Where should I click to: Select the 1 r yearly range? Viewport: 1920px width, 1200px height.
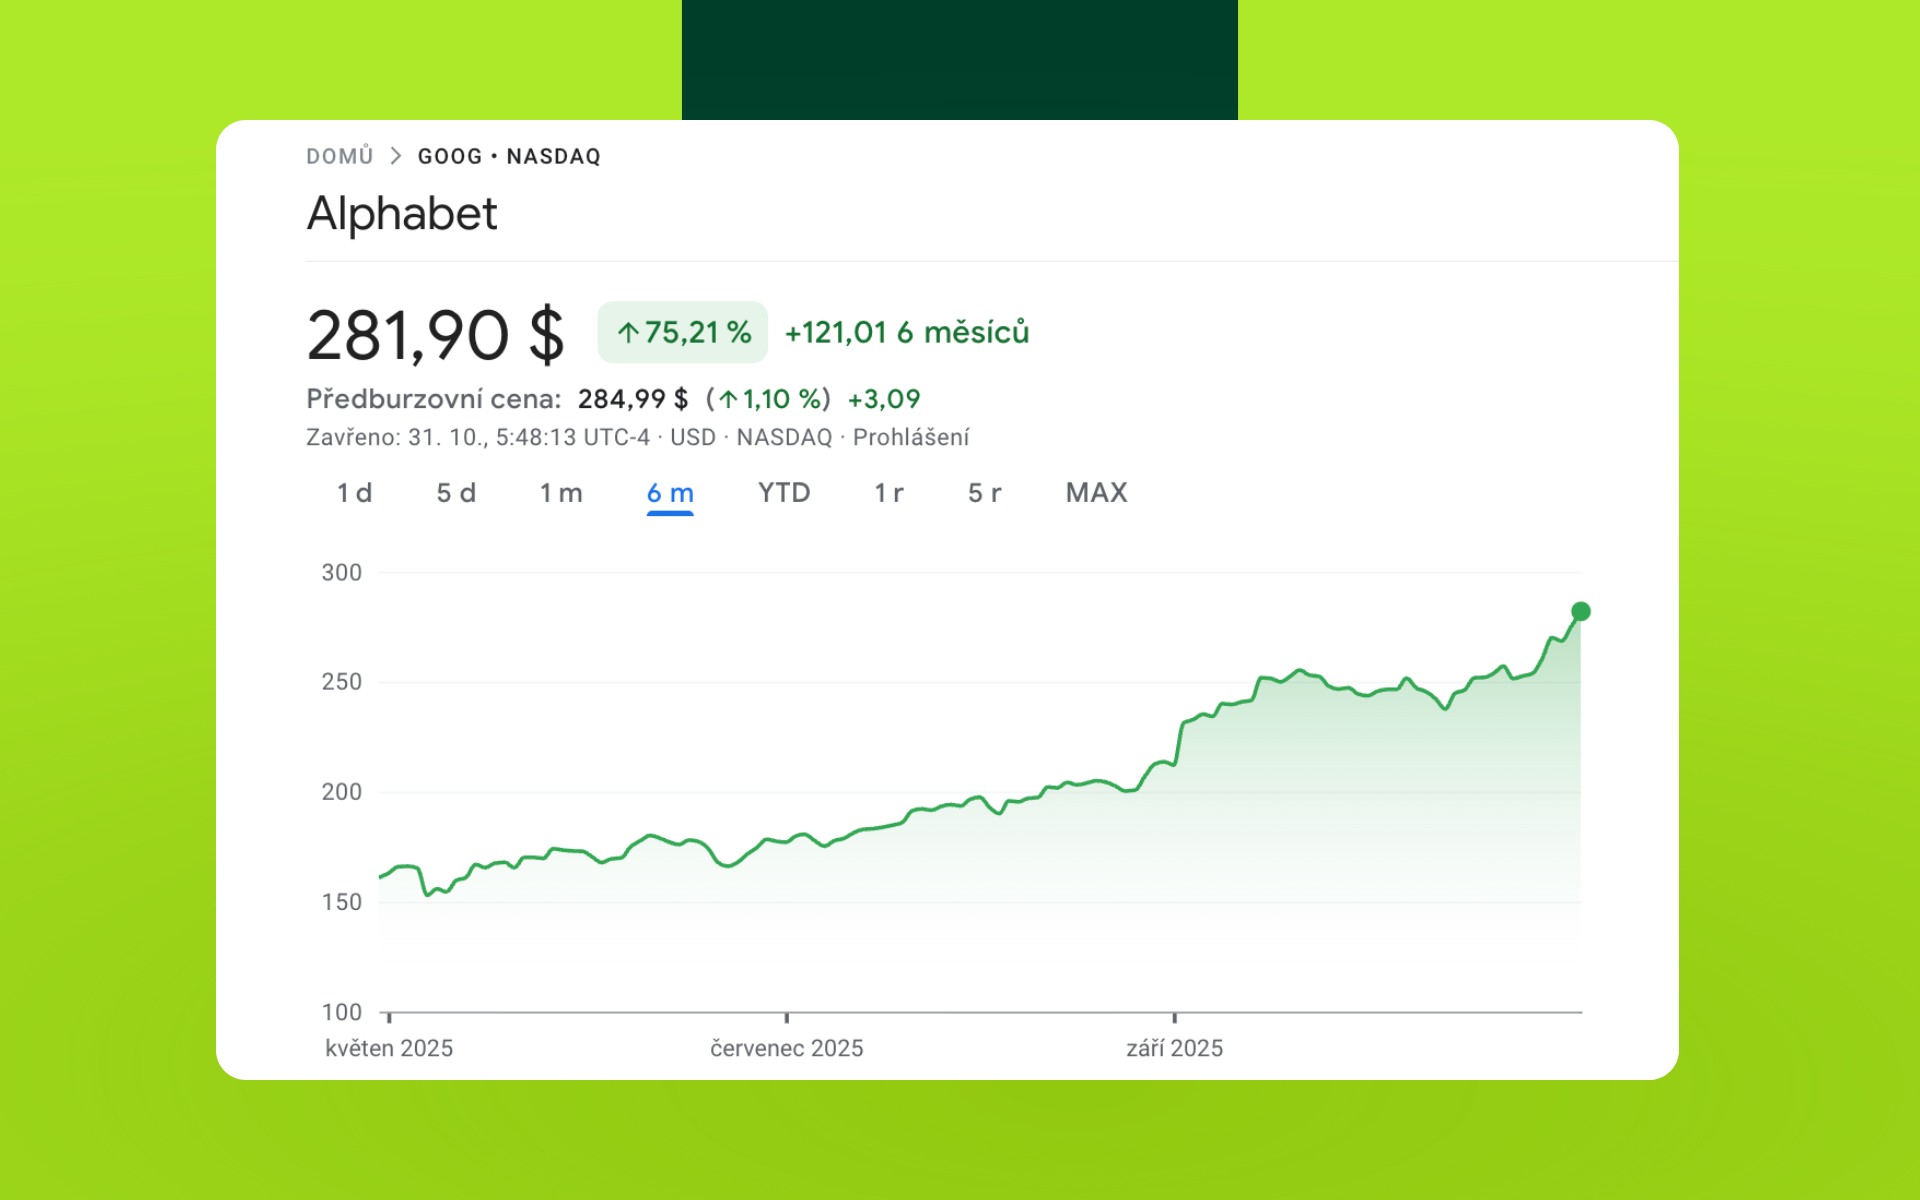point(888,493)
